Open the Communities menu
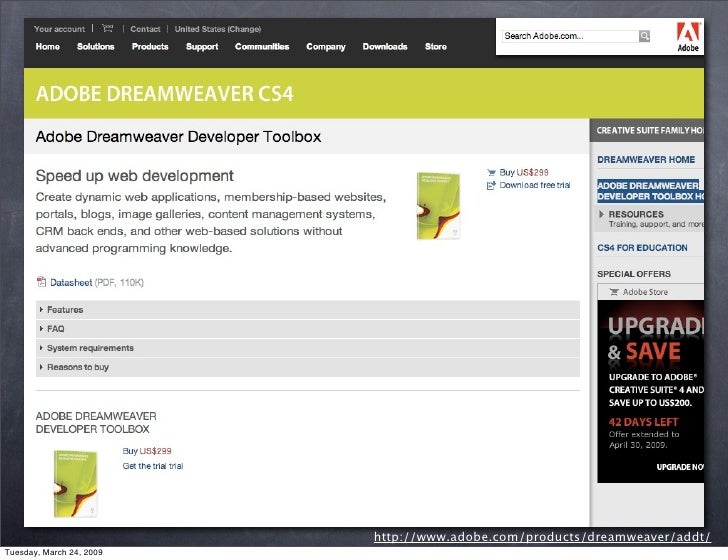728x560 pixels. coord(262,46)
